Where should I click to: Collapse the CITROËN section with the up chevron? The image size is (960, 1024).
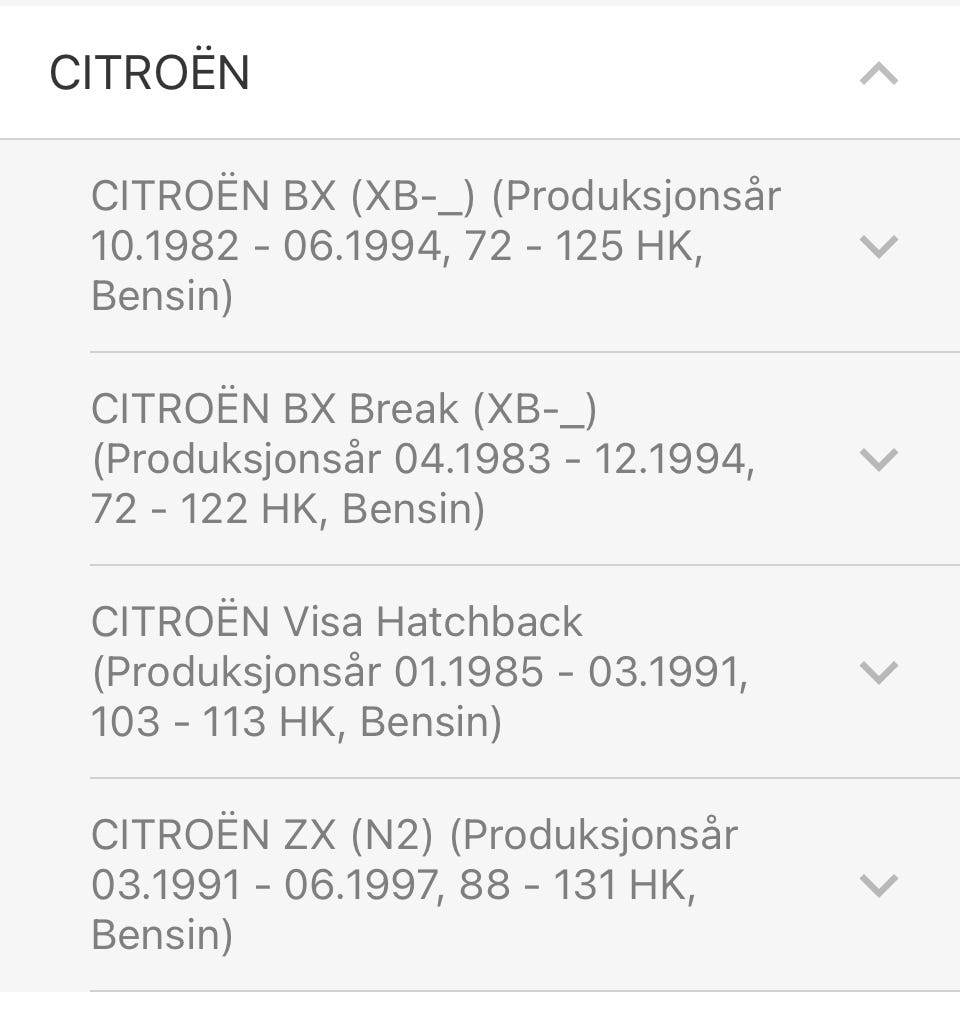878,73
